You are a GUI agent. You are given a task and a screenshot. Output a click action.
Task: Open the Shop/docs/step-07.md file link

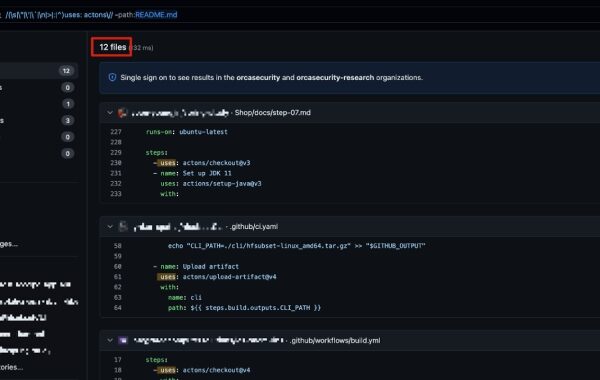click(x=272, y=113)
